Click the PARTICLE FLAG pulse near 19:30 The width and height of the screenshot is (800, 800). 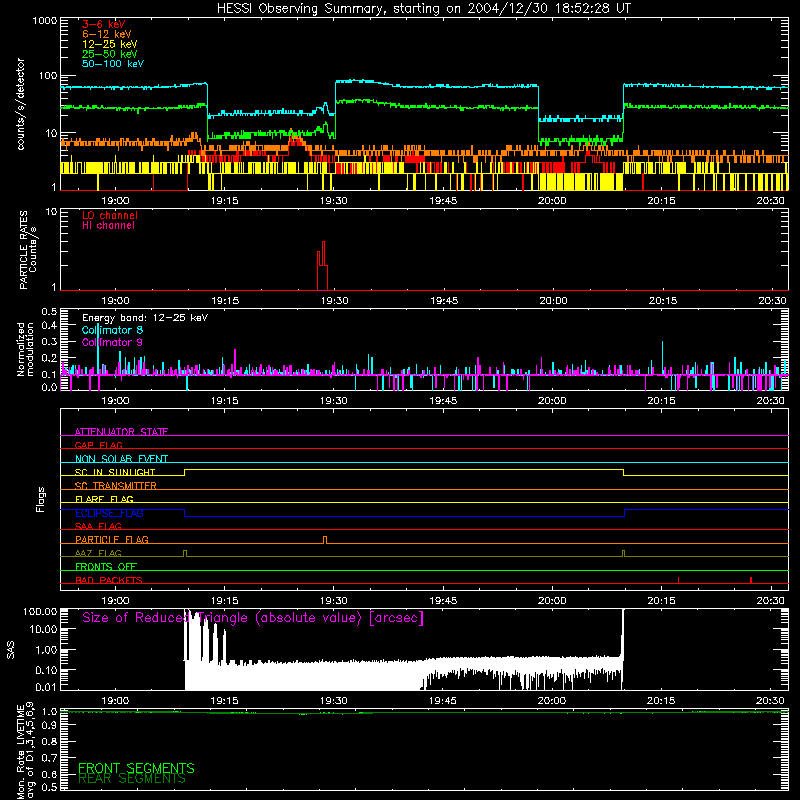tap(325, 540)
